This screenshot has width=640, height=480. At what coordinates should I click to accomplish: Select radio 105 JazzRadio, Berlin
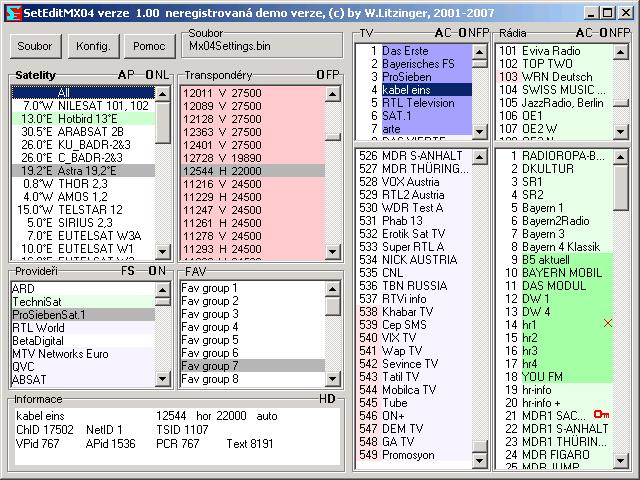coord(555,103)
